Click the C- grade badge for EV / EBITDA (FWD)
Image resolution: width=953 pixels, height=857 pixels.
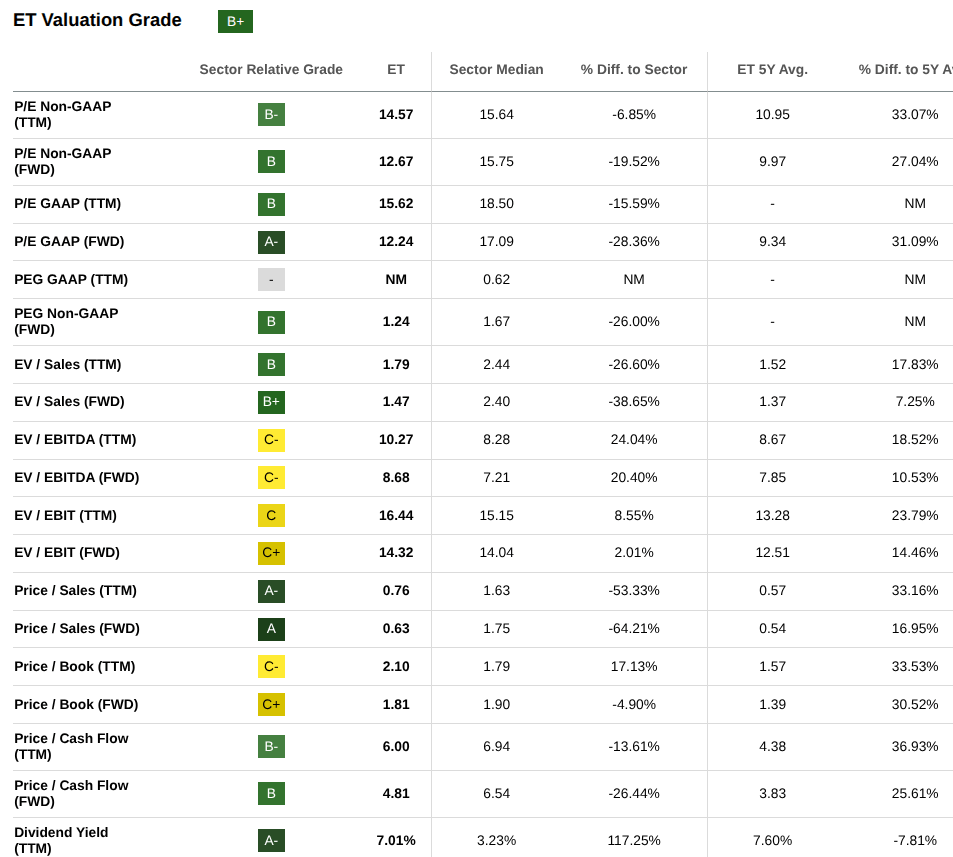tap(271, 478)
